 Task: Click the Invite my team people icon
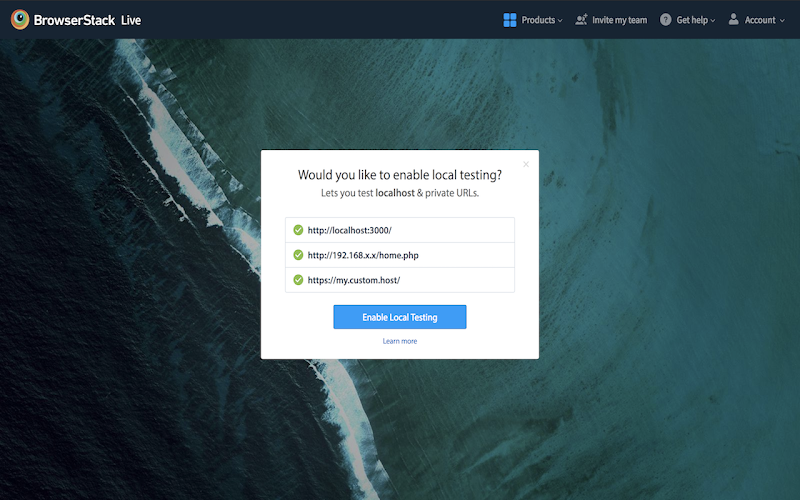click(x=581, y=20)
